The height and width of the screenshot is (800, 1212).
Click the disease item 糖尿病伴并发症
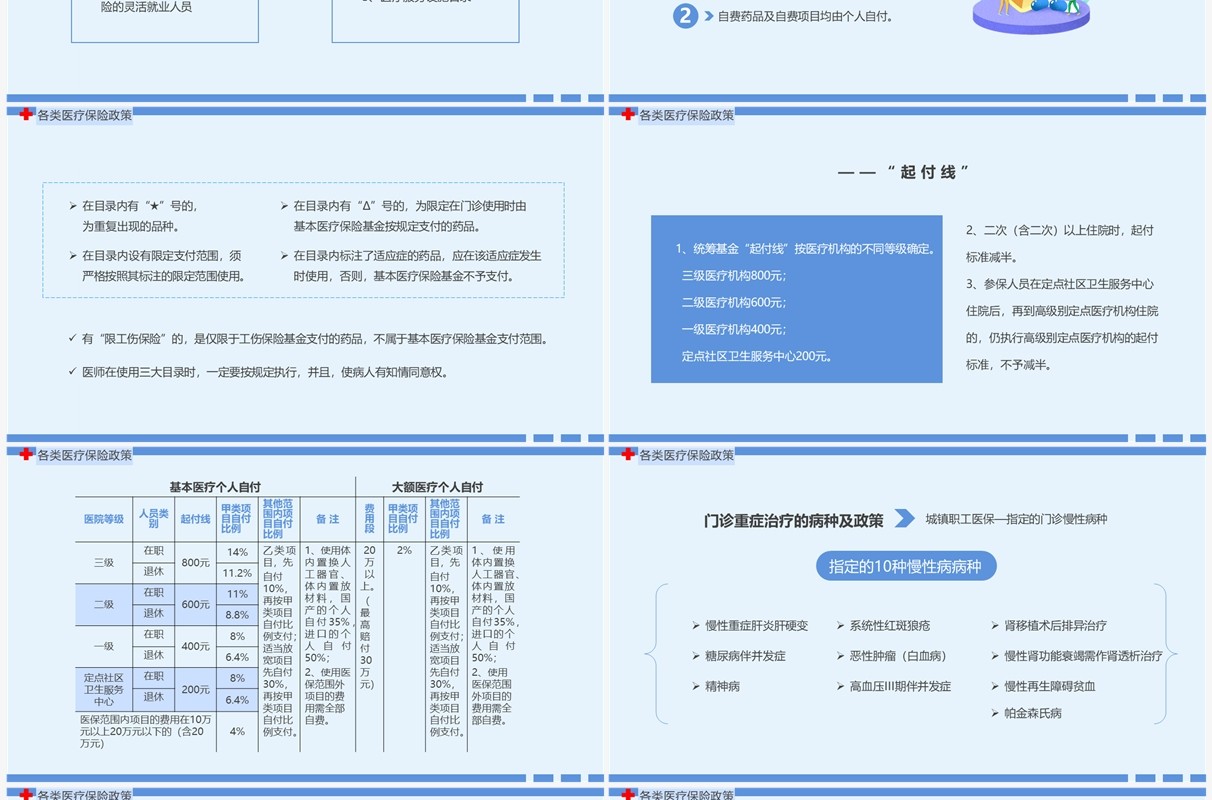(739, 656)
